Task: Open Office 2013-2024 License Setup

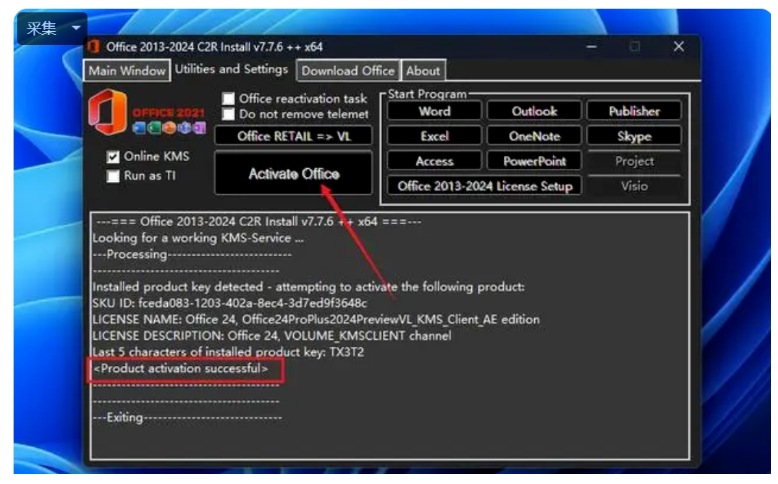Action: click(x=485, y=186)
